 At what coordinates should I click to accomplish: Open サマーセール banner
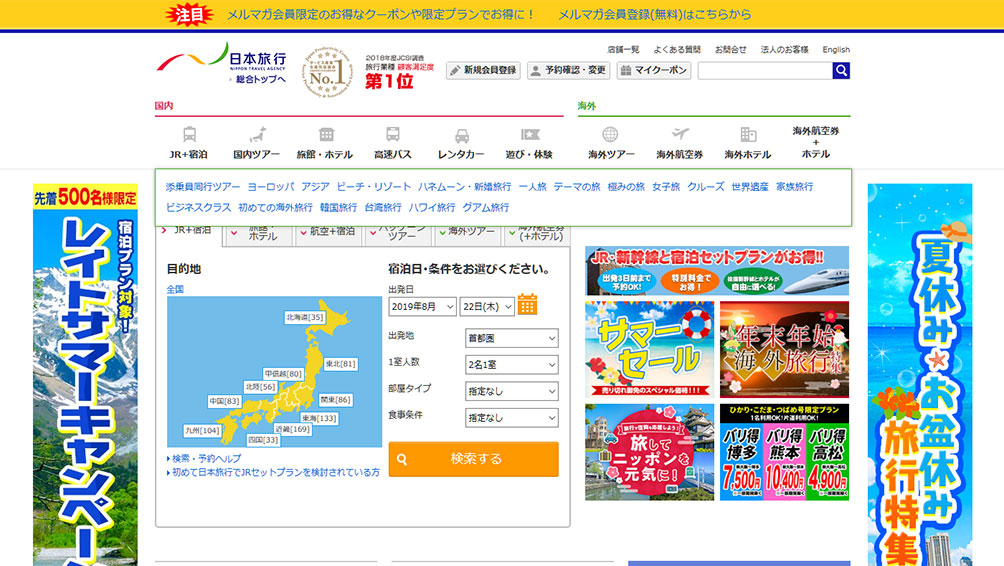[649, 350]
